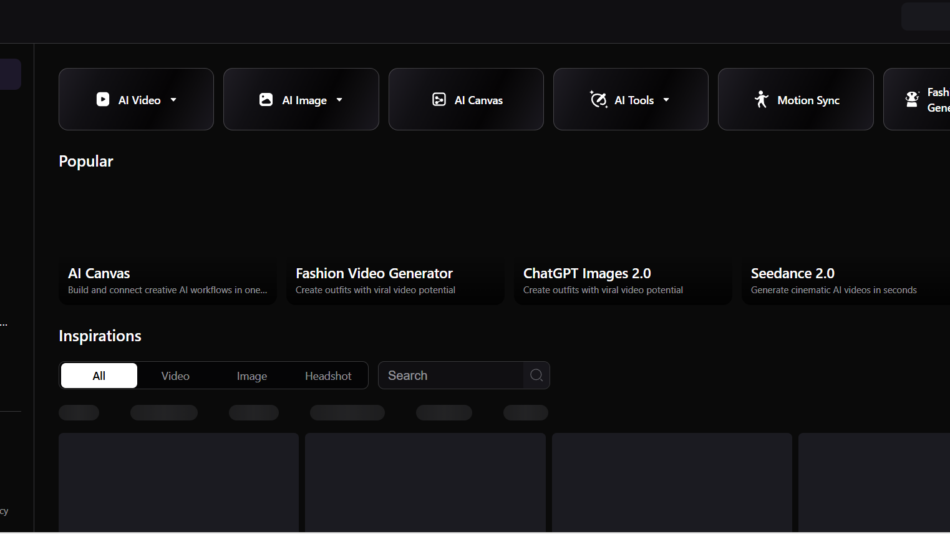Click the AI Video play icon
950x534 pixels.
(103, 99)
